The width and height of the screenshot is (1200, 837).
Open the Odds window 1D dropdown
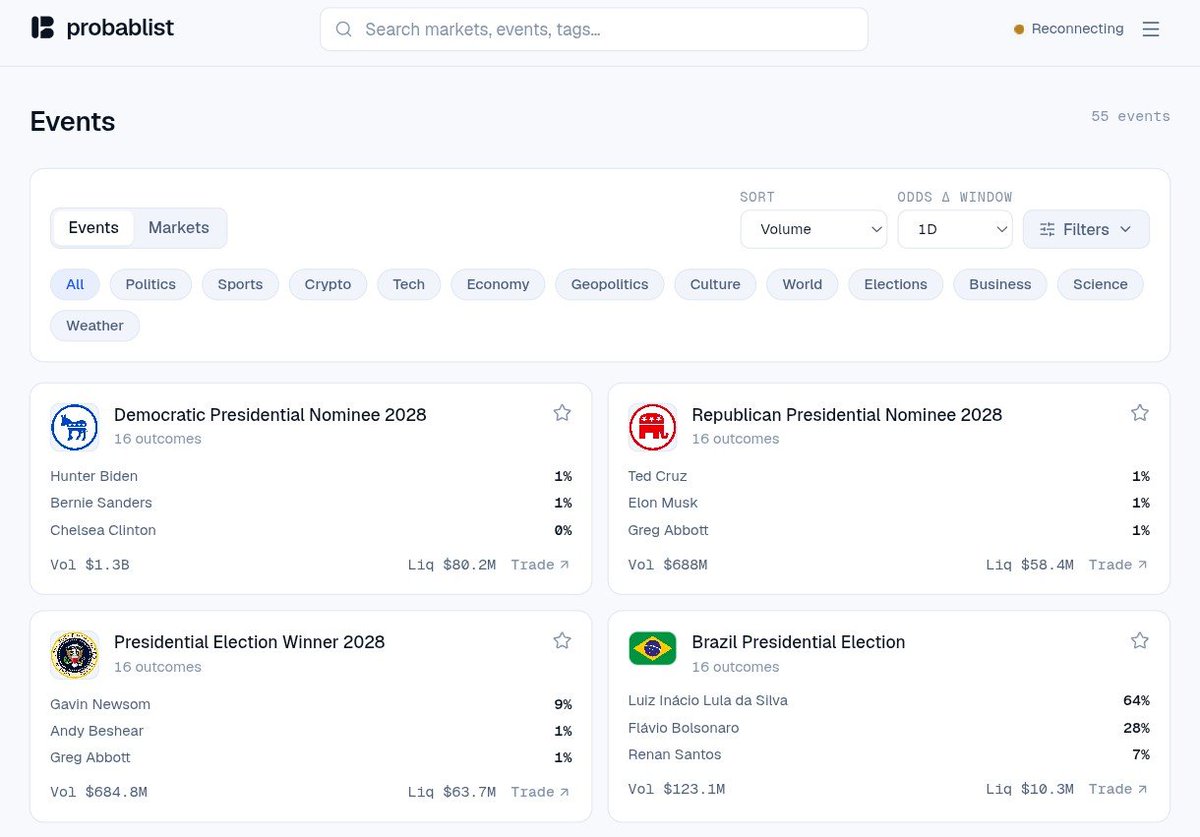click(955, 229)
